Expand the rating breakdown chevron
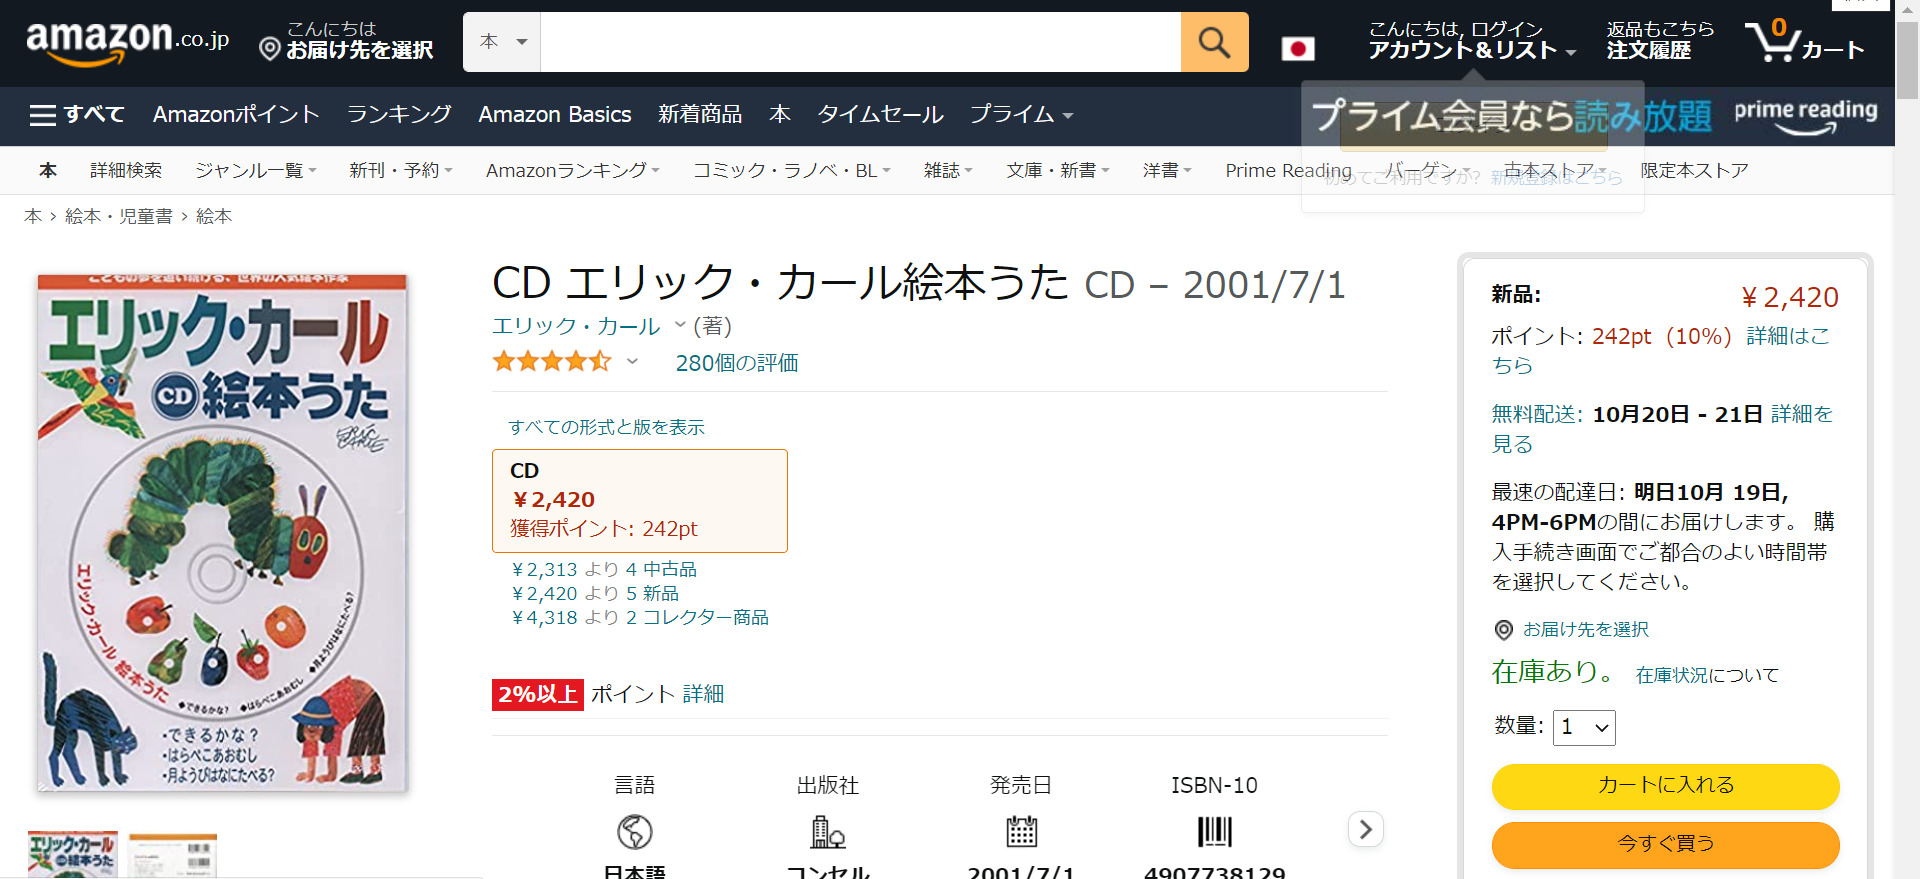Image resolution: width=1920 pixels, height=879 pixels. click(x=632, y=362)
